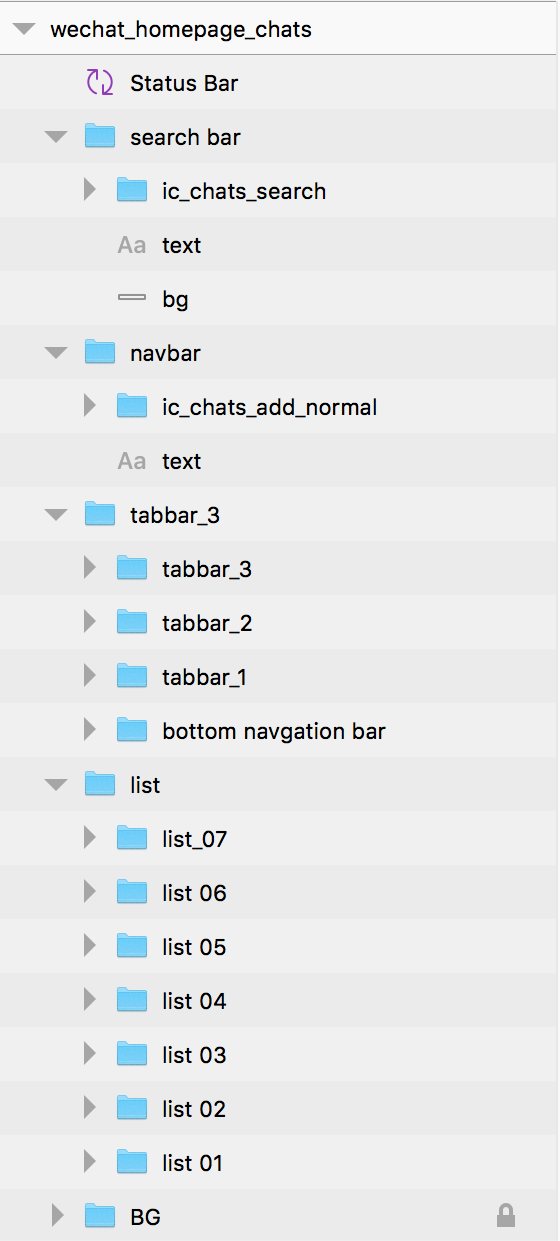
Task: Expand the bottom navgation bar group
Action: (x=90, y=731)
